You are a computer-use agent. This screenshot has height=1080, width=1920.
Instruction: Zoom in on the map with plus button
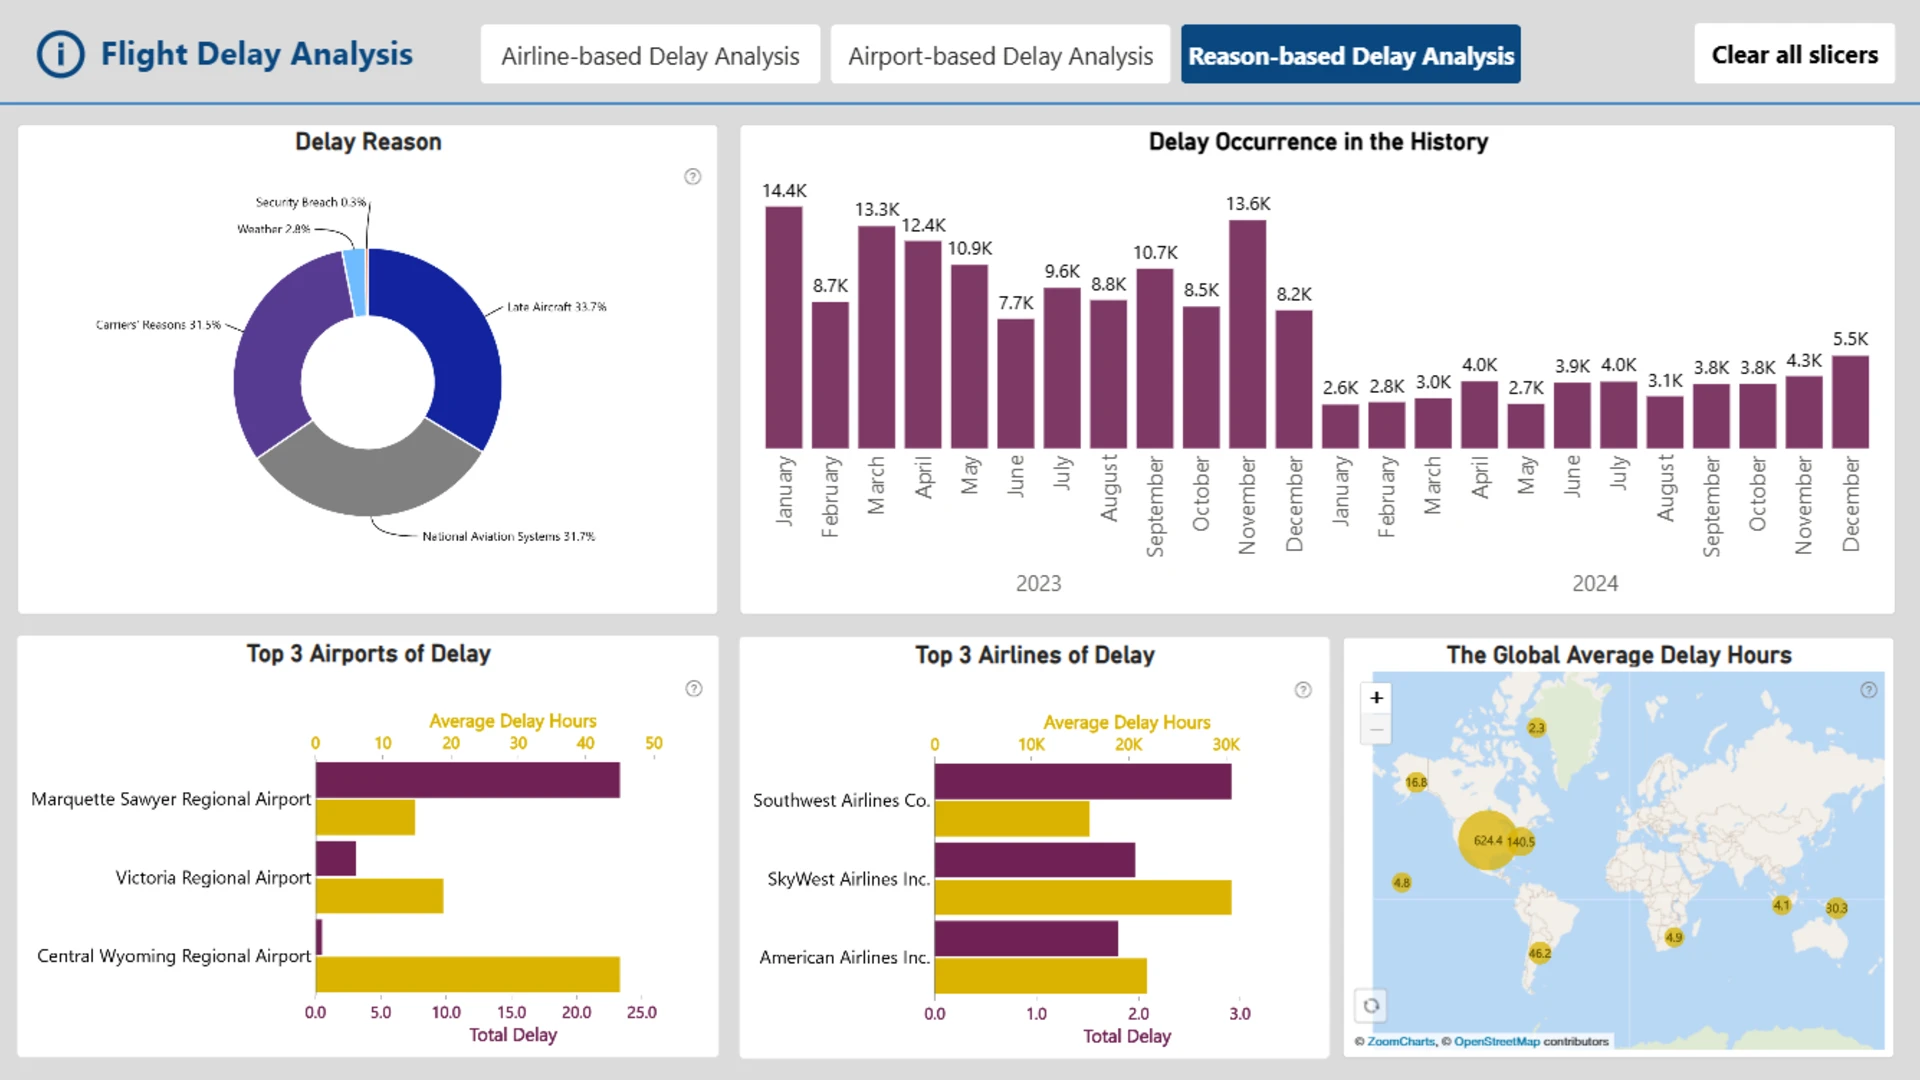click(1376, 698)
